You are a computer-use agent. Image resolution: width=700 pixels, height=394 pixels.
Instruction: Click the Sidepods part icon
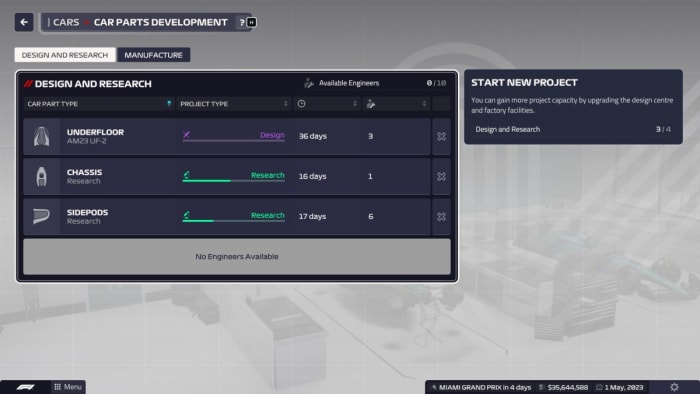[42, 216]
